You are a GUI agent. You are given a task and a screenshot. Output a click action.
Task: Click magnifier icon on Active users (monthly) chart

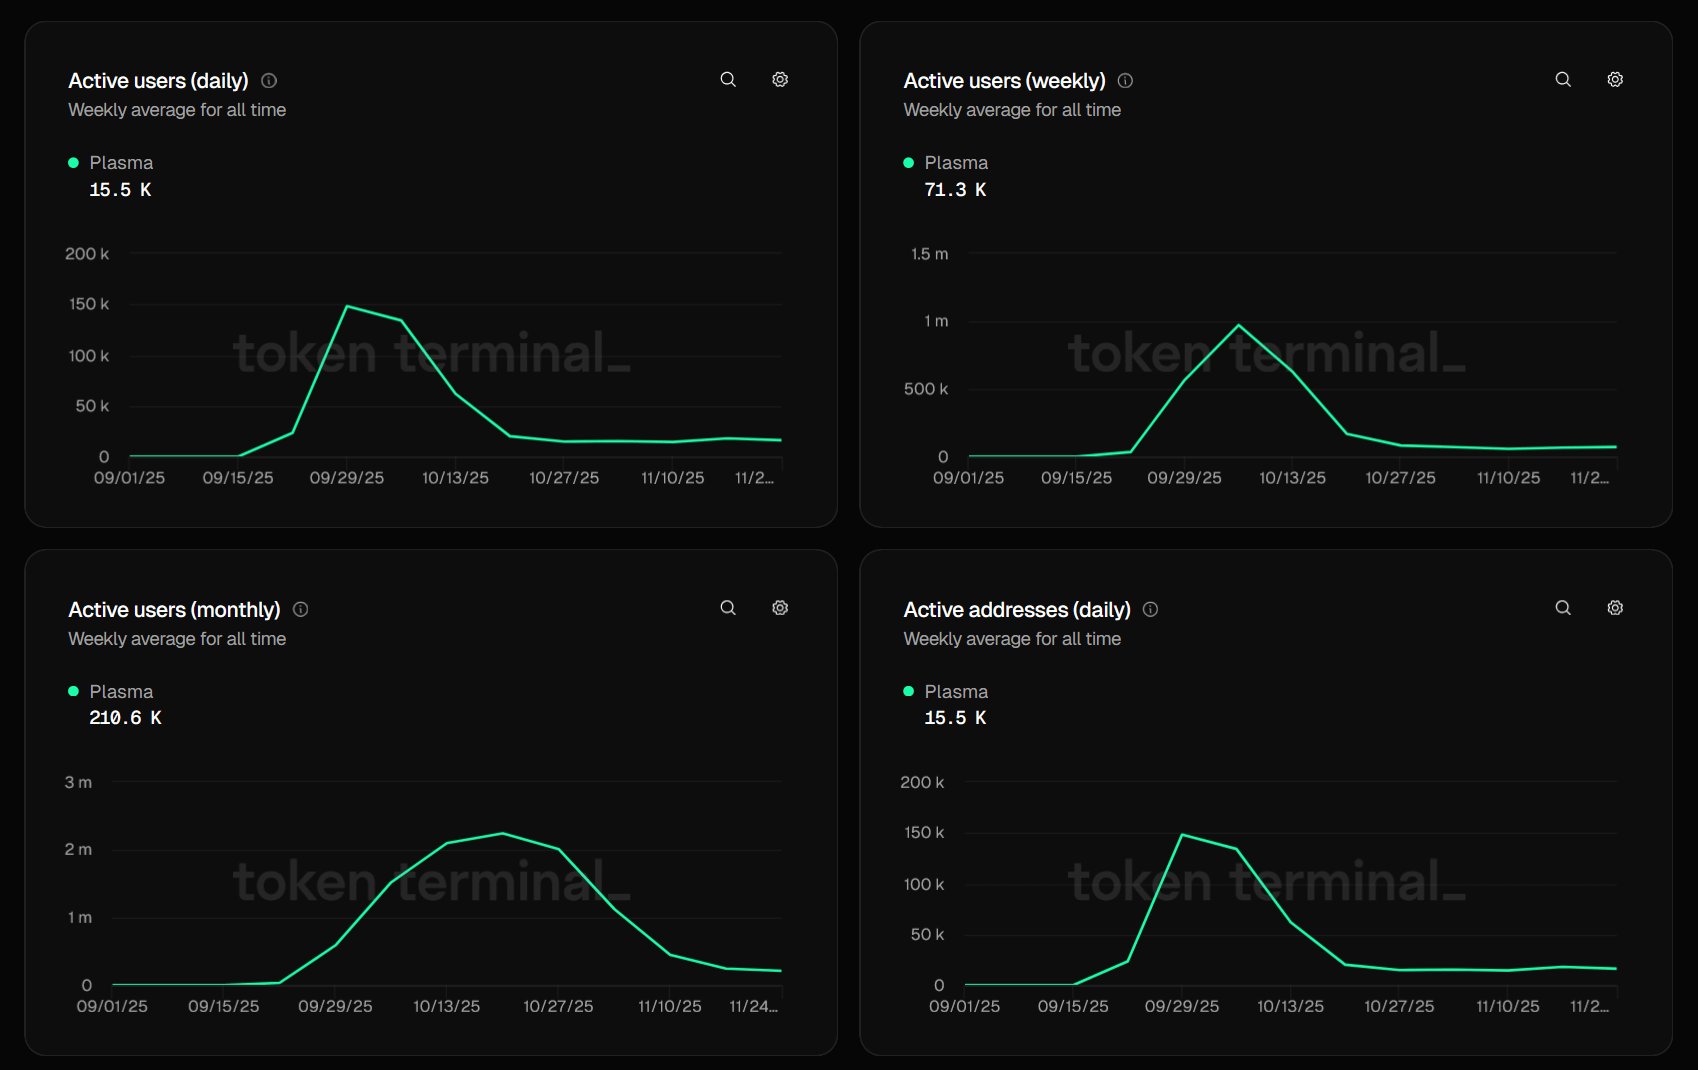click(x=728, y=608)
